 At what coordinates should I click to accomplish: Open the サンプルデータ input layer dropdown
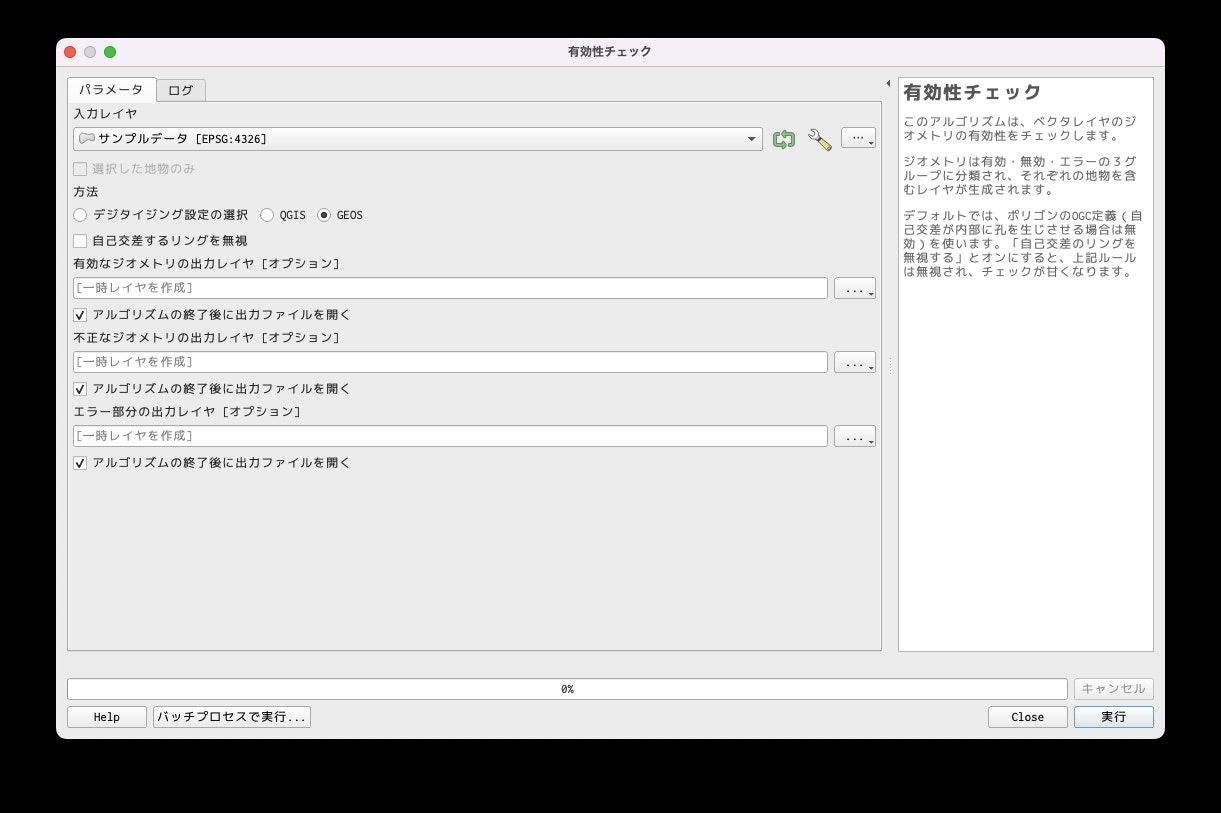418,139
